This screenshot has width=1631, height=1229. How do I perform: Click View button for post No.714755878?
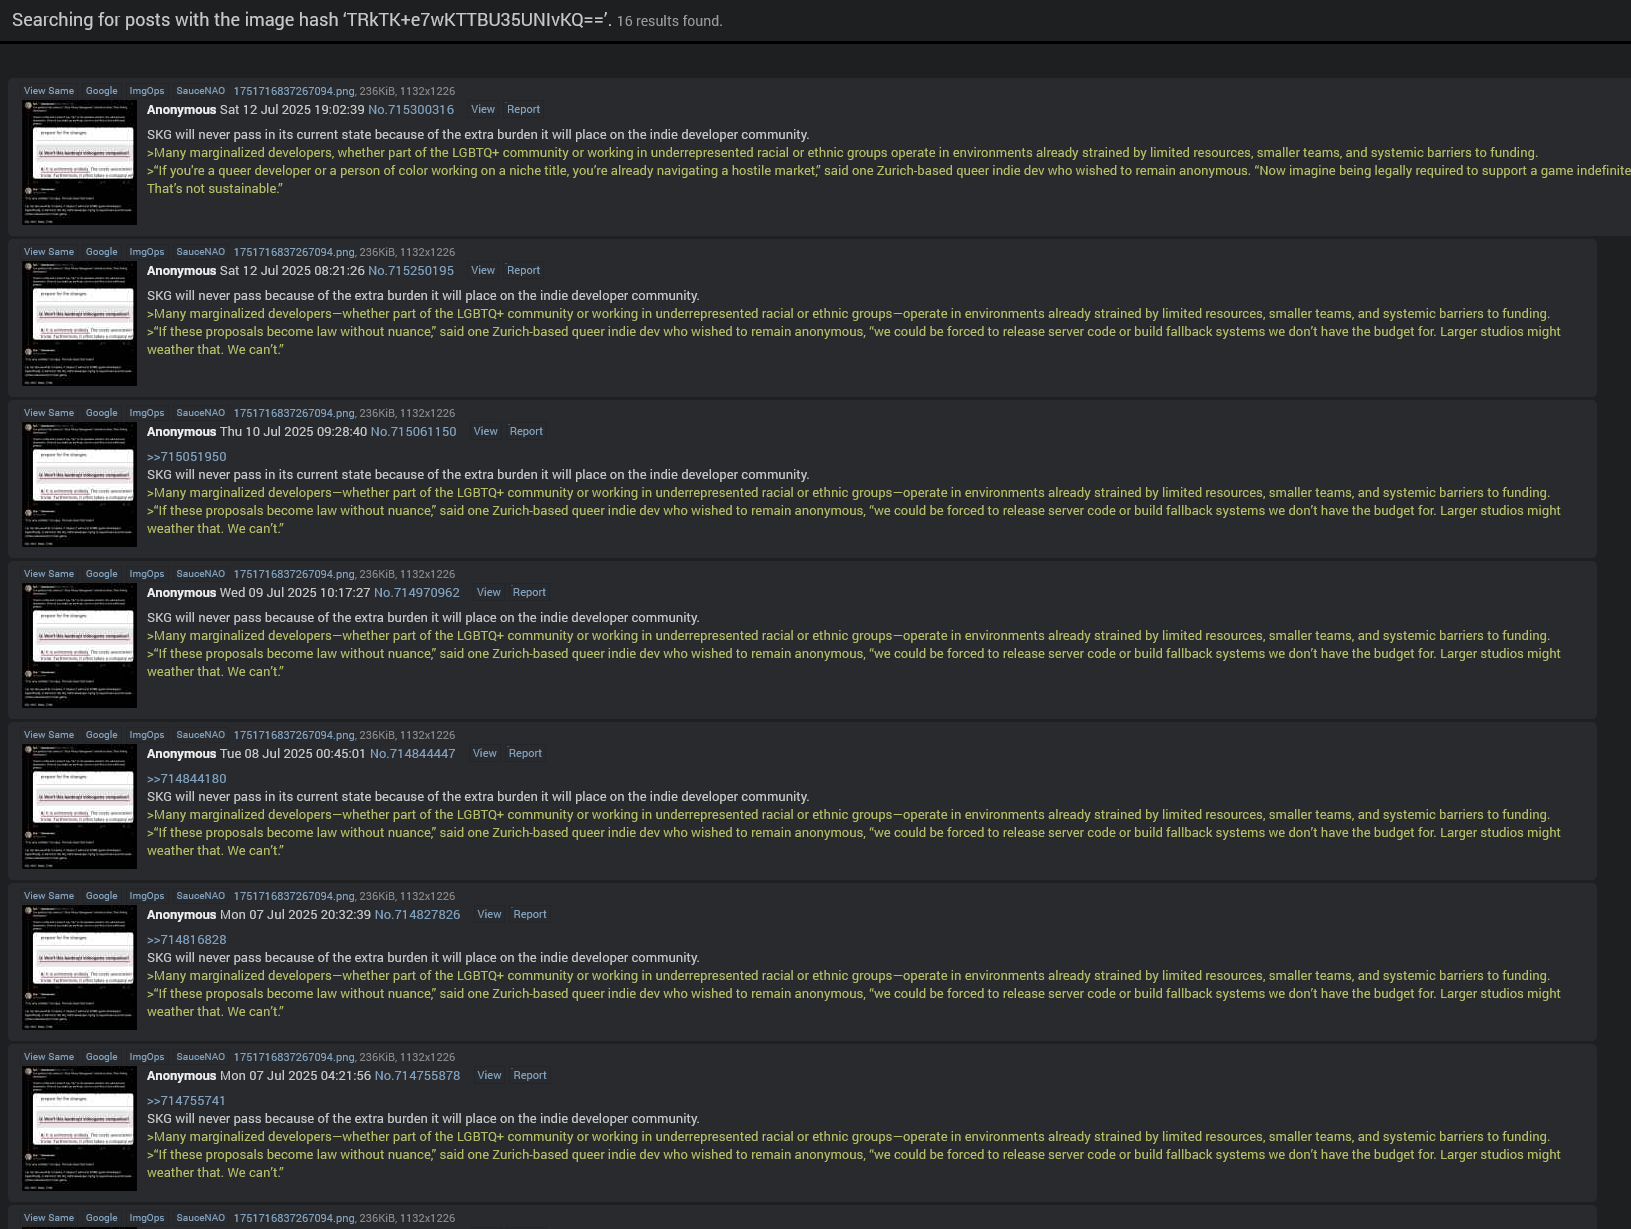pos(490,1076)
